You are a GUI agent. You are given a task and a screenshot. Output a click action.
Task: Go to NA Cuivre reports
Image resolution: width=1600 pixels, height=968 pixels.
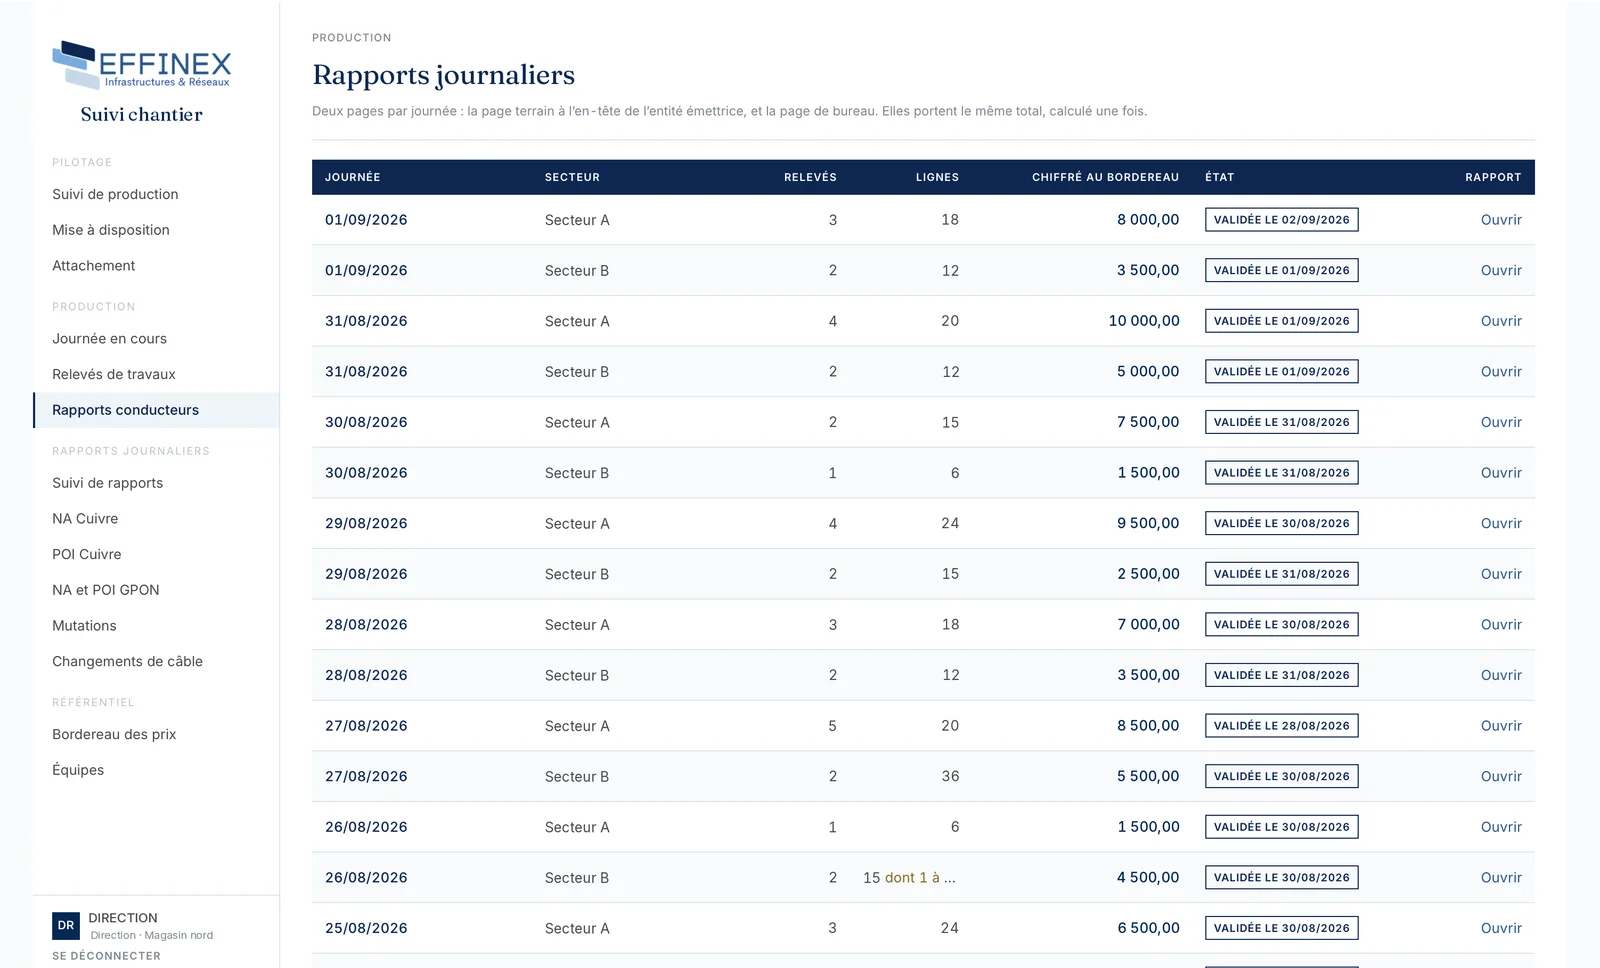[85, 519]
